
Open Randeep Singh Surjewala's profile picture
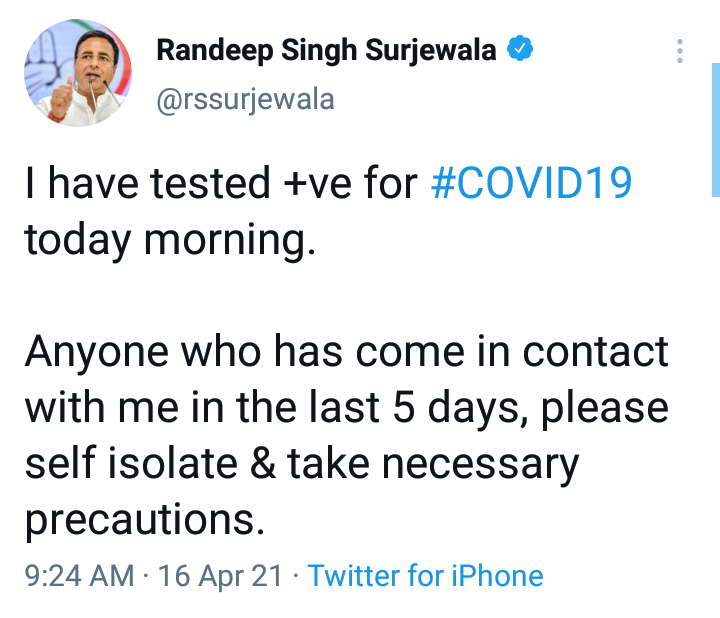click(78, 73)
